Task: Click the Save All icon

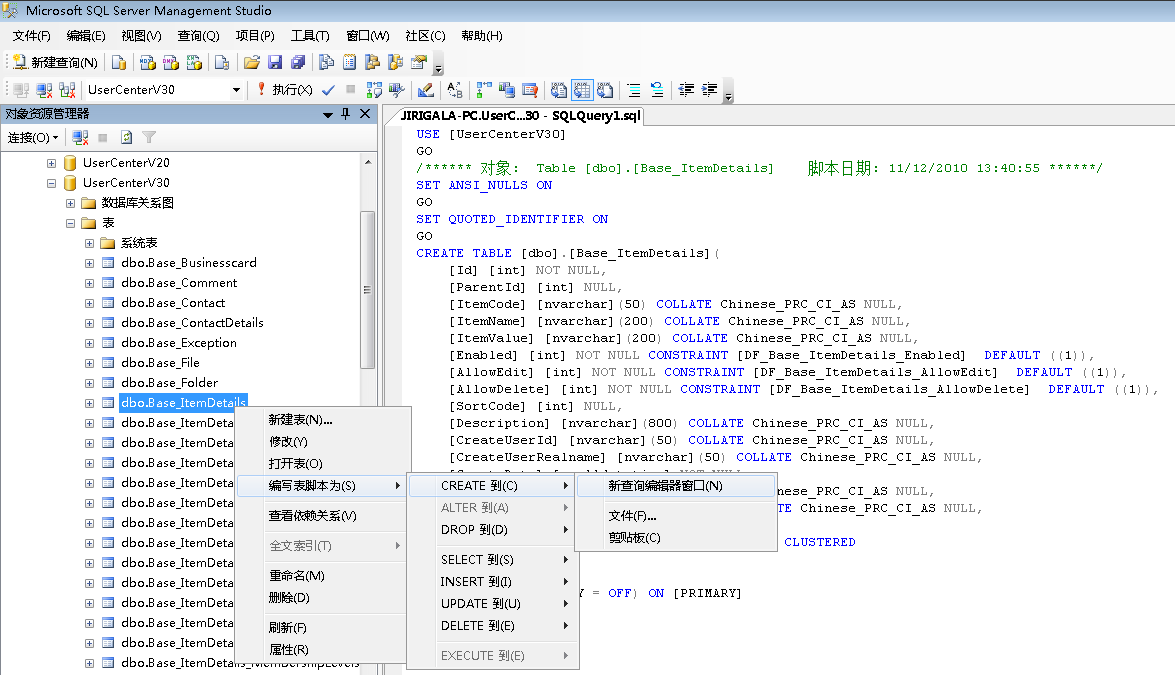Action: coord(298,62)
